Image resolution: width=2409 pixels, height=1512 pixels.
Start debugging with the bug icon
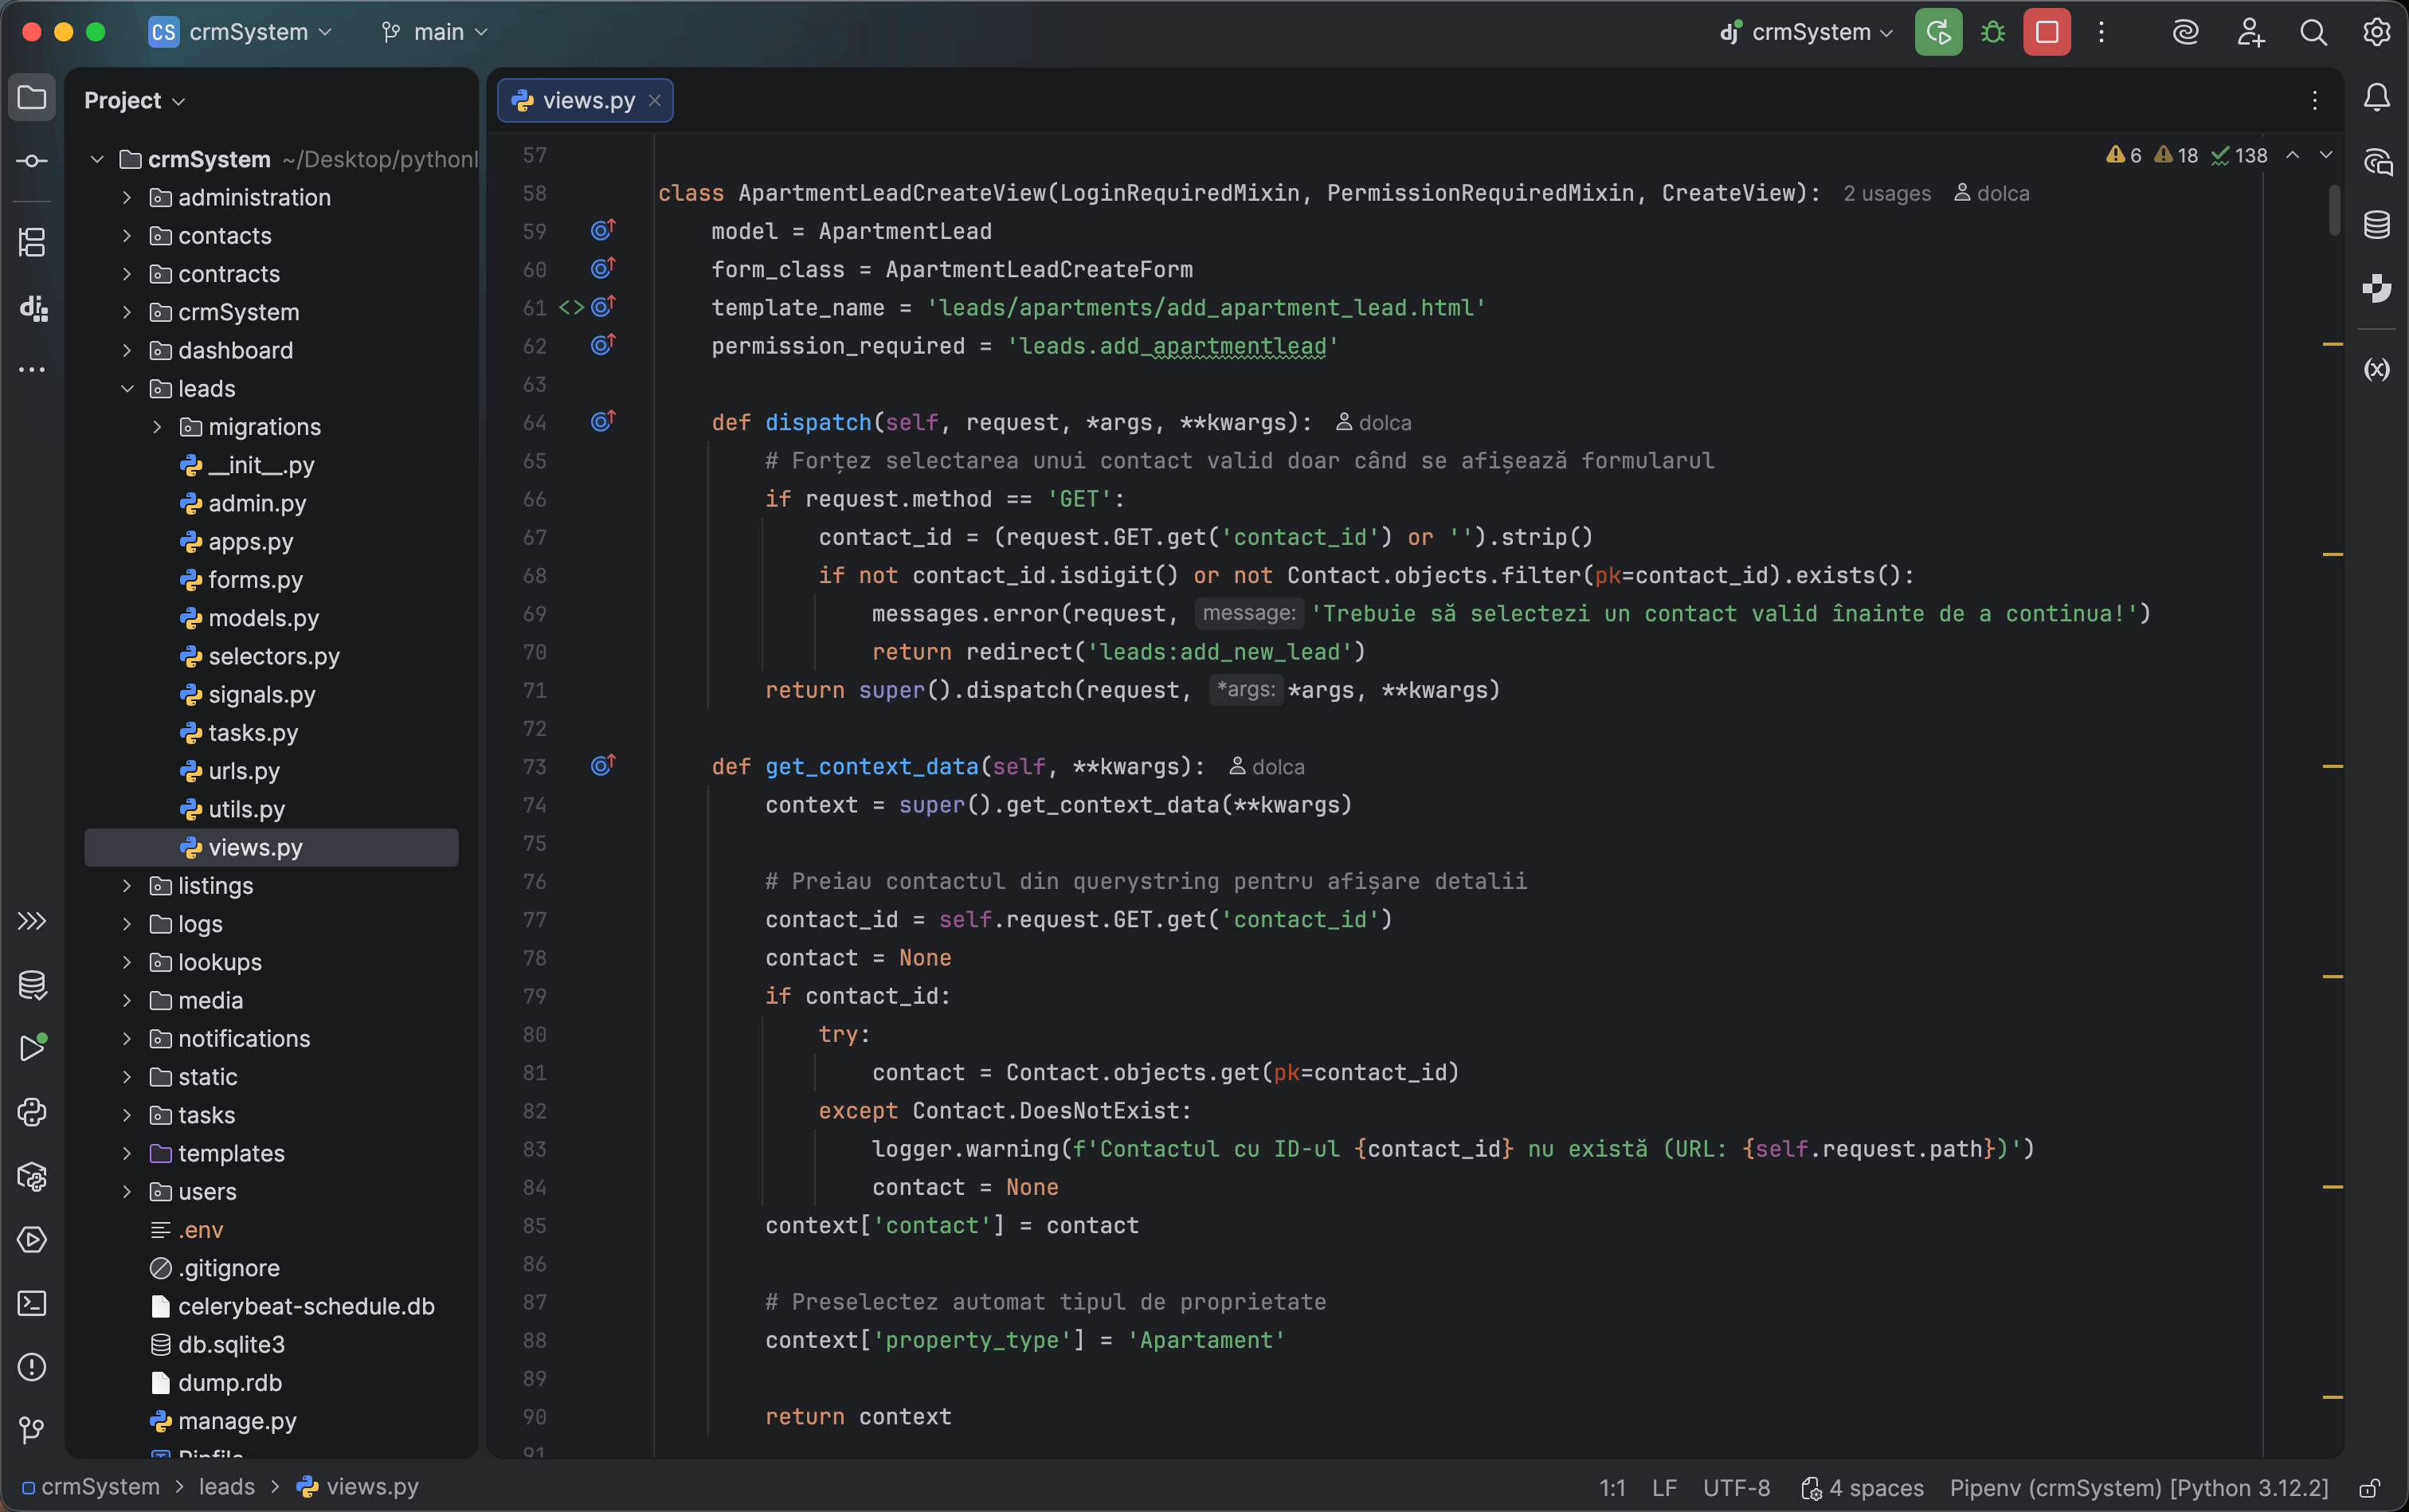[x=1991, y=31]
